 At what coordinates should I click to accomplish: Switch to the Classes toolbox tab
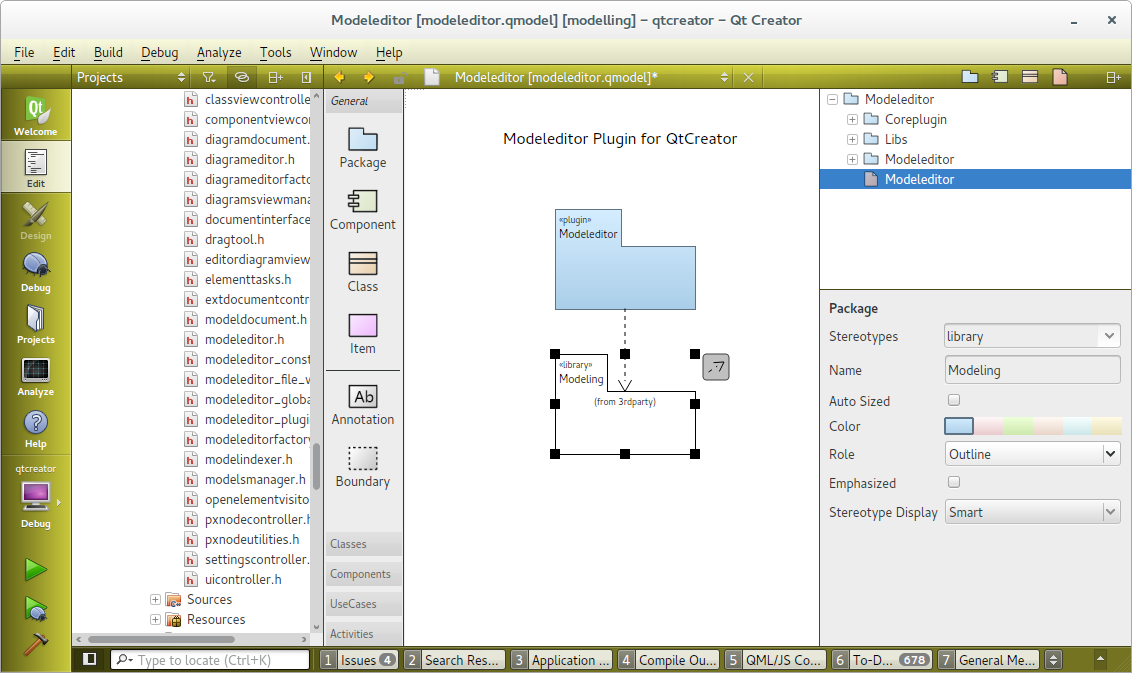tap(364, 544)
